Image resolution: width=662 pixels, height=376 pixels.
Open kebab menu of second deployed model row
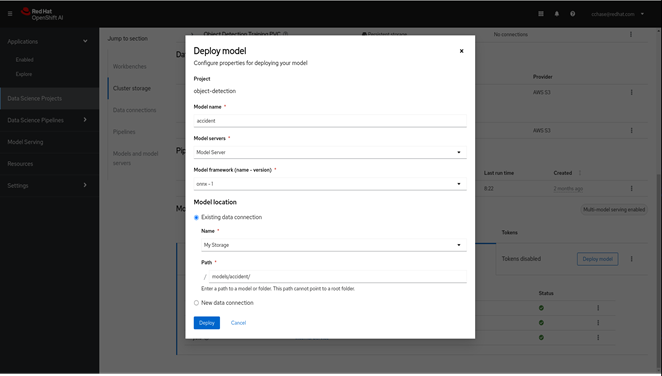598,323
